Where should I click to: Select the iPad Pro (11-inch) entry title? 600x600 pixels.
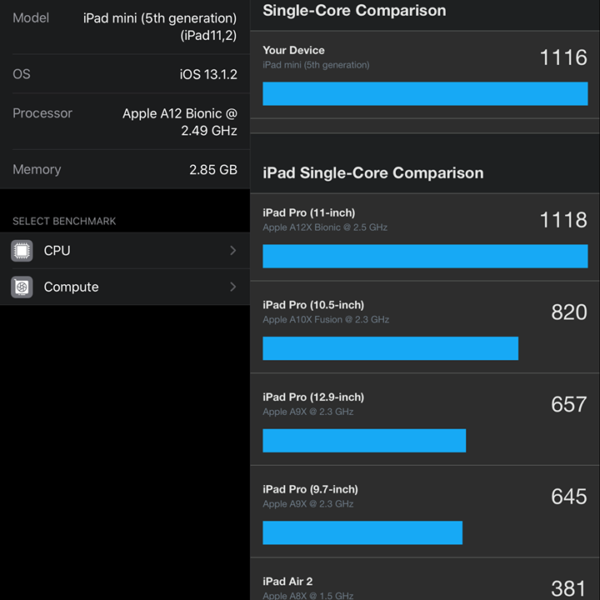[x=309, y=213]
